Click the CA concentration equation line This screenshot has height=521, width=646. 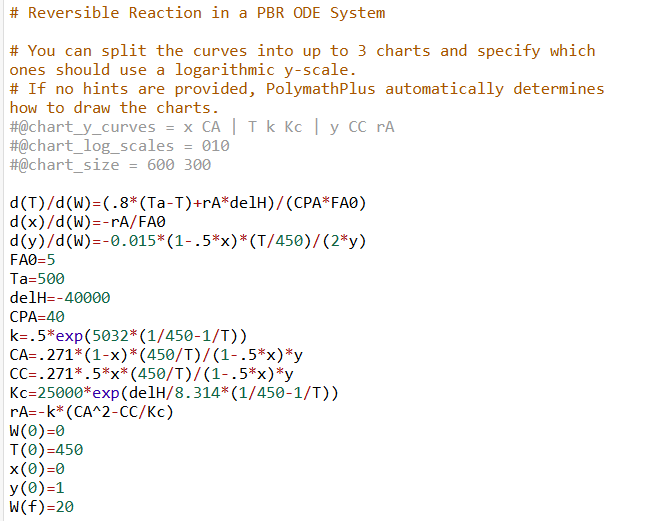[x=156, y=355]
